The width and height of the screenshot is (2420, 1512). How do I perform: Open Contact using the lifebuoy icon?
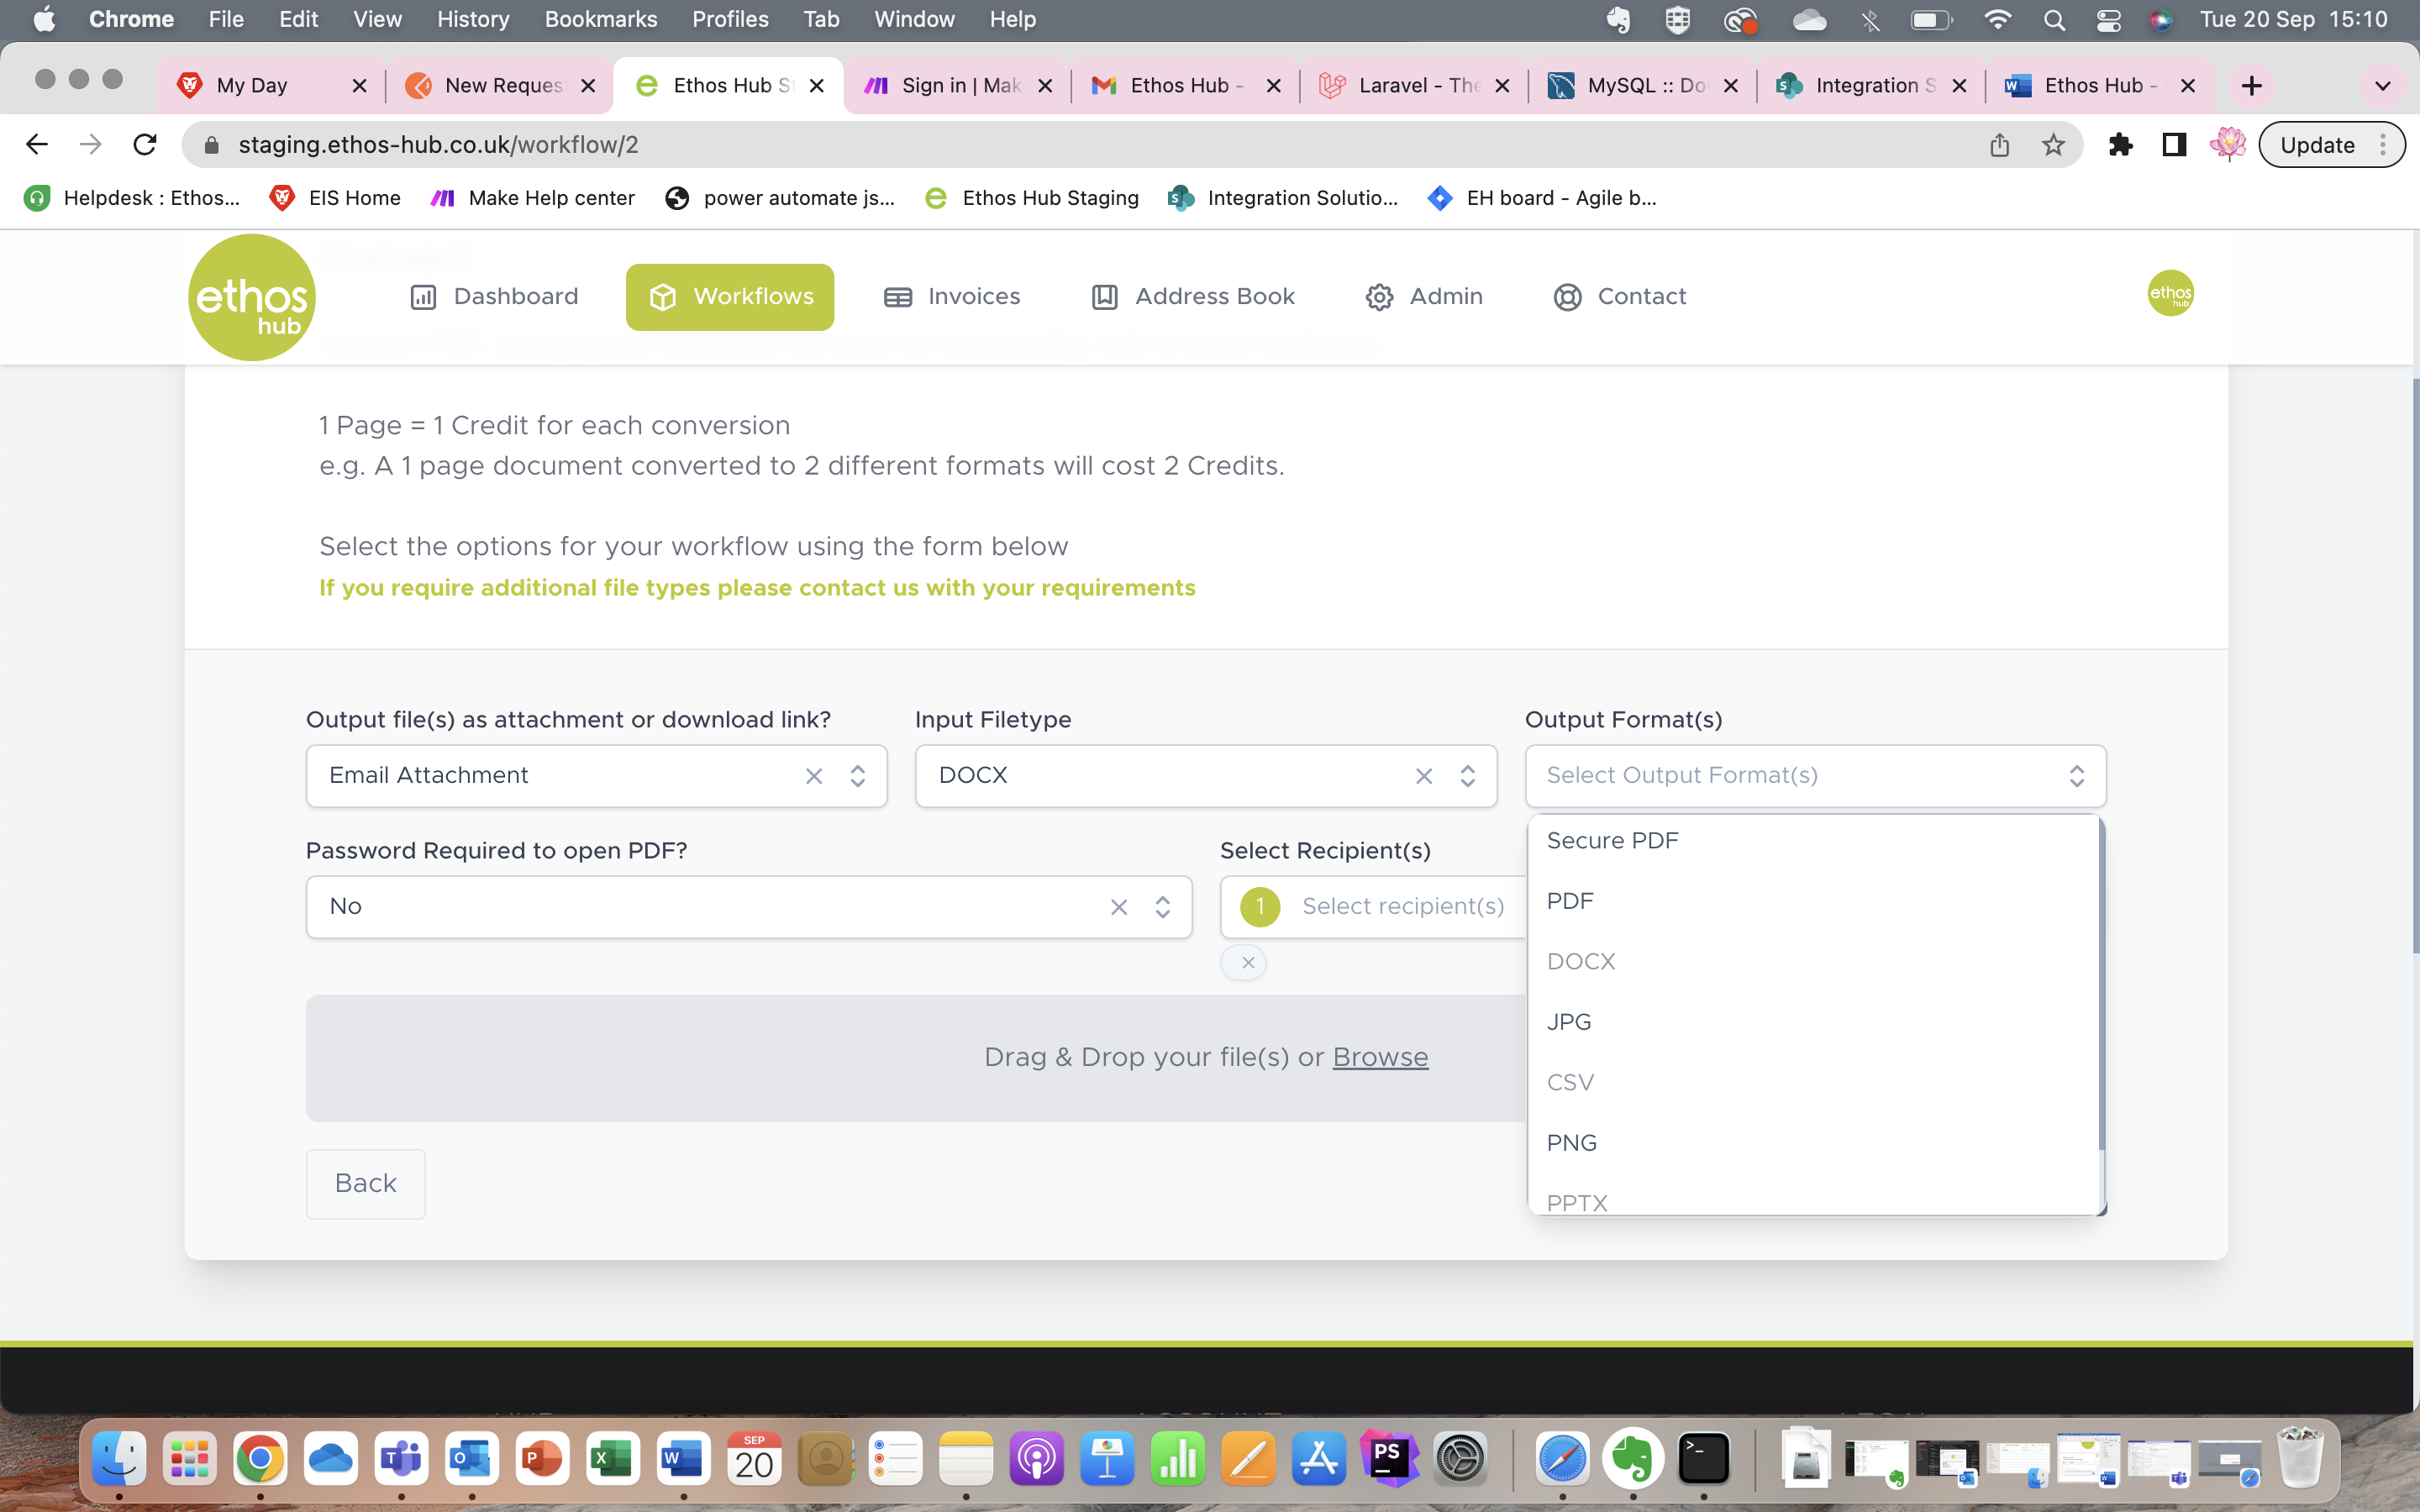point(1567,296)
